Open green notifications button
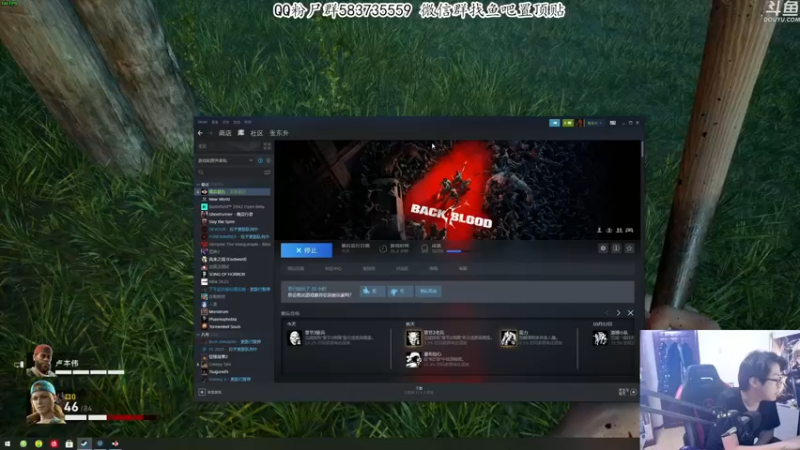Screen dimensions: 800x450 click(x=568, y=123)
